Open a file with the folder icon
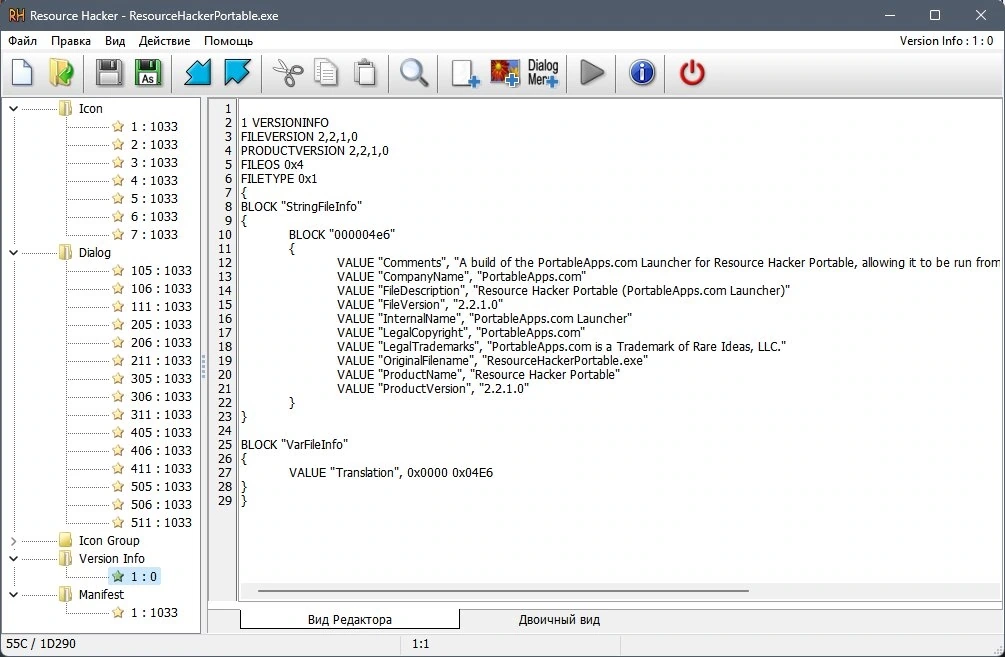The image size is (1005, 657). pyautogui.click(x=61, y=73)
